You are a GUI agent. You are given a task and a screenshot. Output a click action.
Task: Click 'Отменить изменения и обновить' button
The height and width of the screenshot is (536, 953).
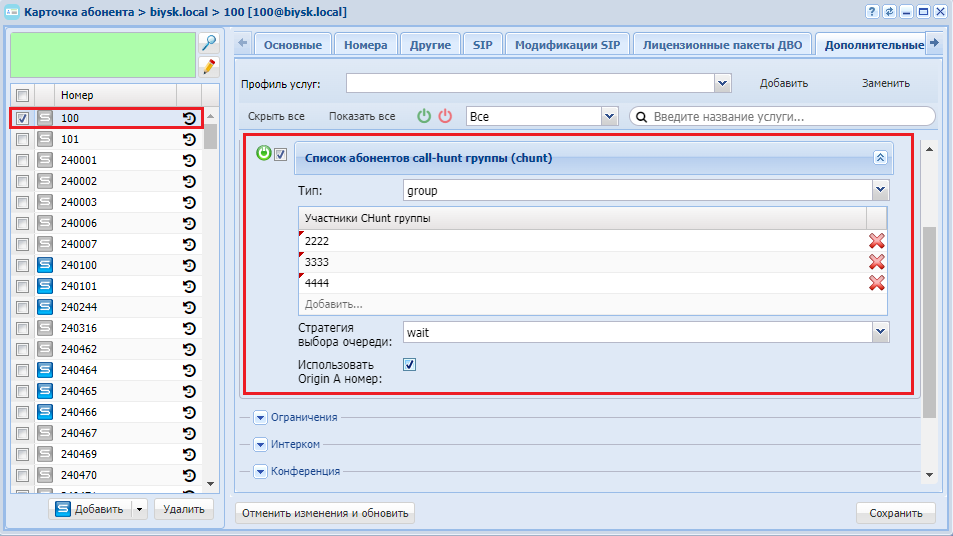(x=324, y=513)
